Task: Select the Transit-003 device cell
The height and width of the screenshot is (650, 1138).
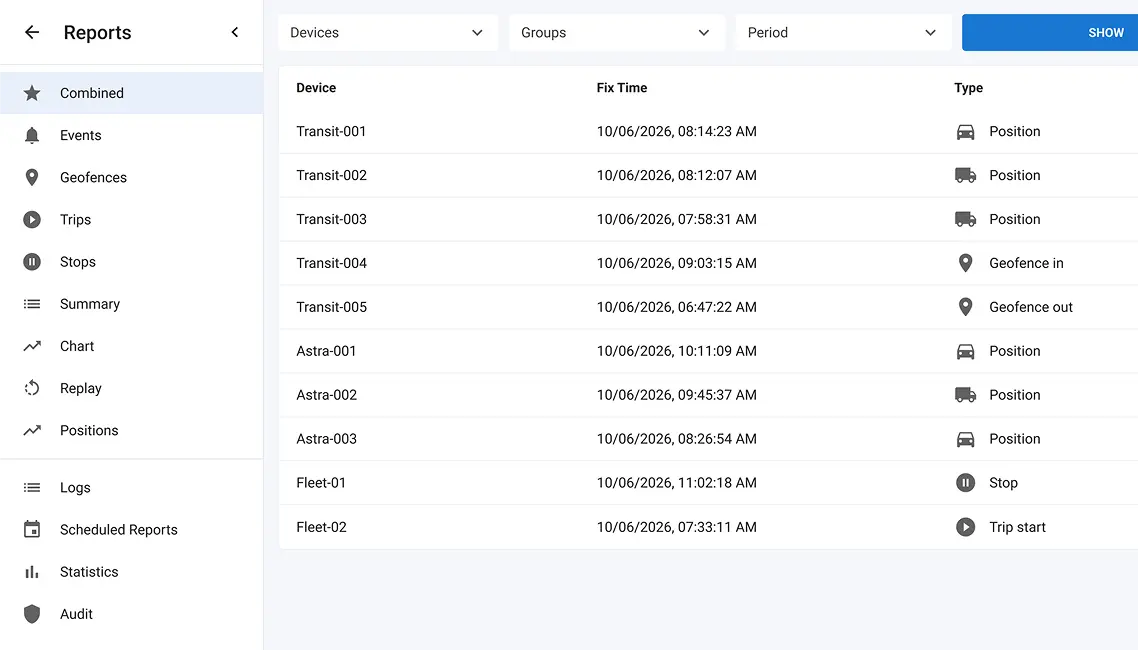Action: pyautogui.click(x=332, y=219)
